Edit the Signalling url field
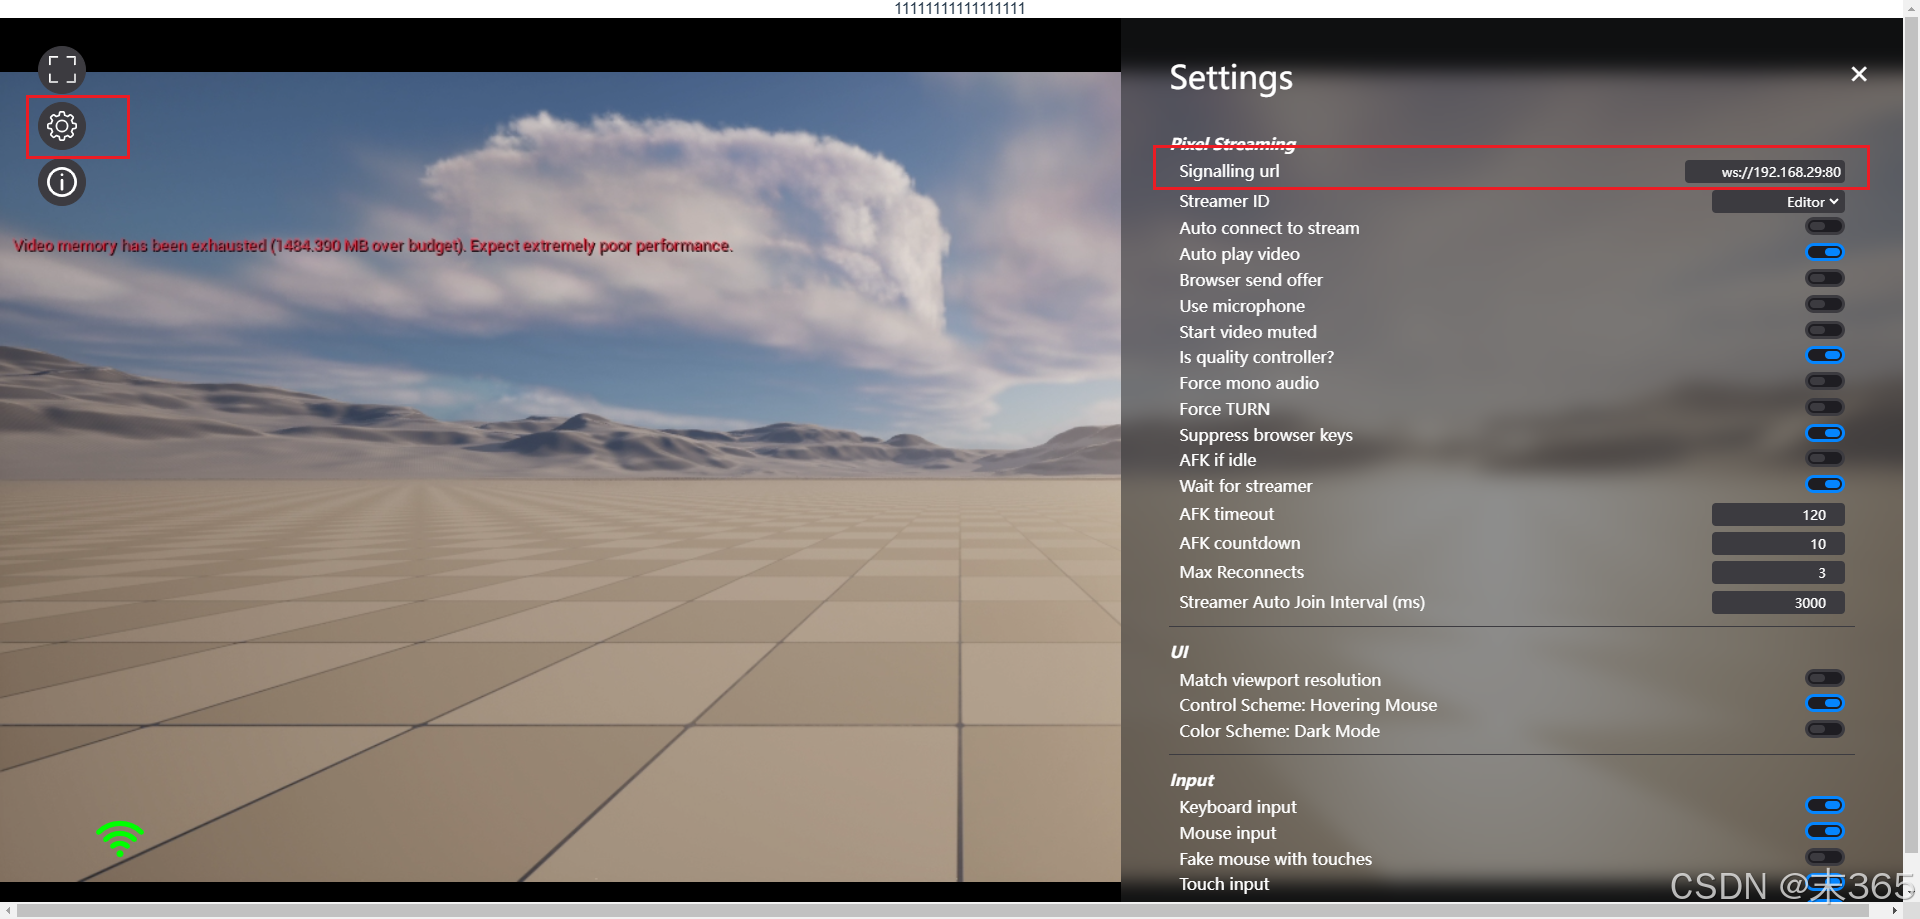1920x919 pixels. [1765, 171]
